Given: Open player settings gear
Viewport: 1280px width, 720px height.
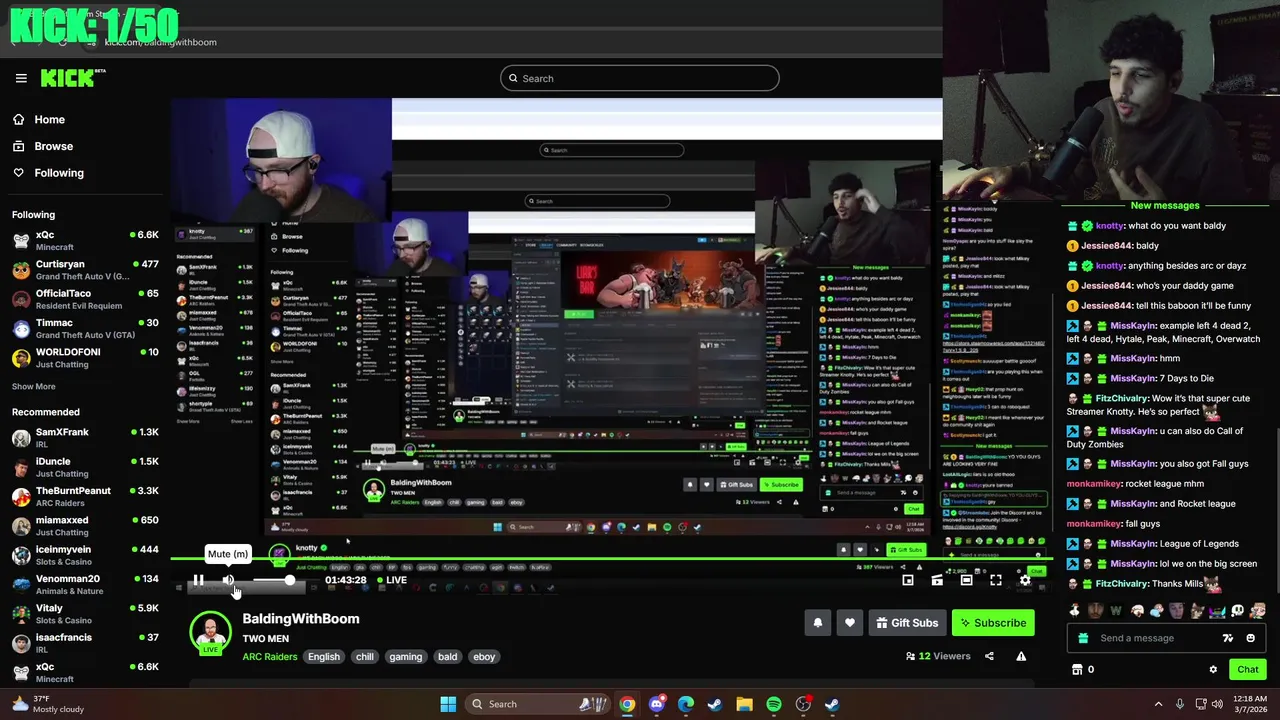Looking at the screenshot, I should coord(1025,580).
